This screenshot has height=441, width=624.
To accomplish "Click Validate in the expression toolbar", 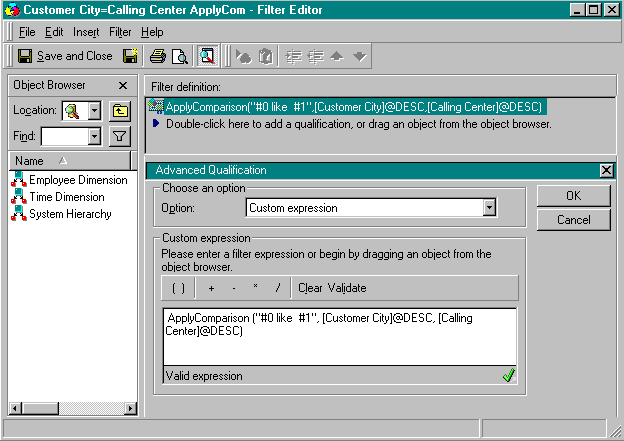I will point(347,288).
